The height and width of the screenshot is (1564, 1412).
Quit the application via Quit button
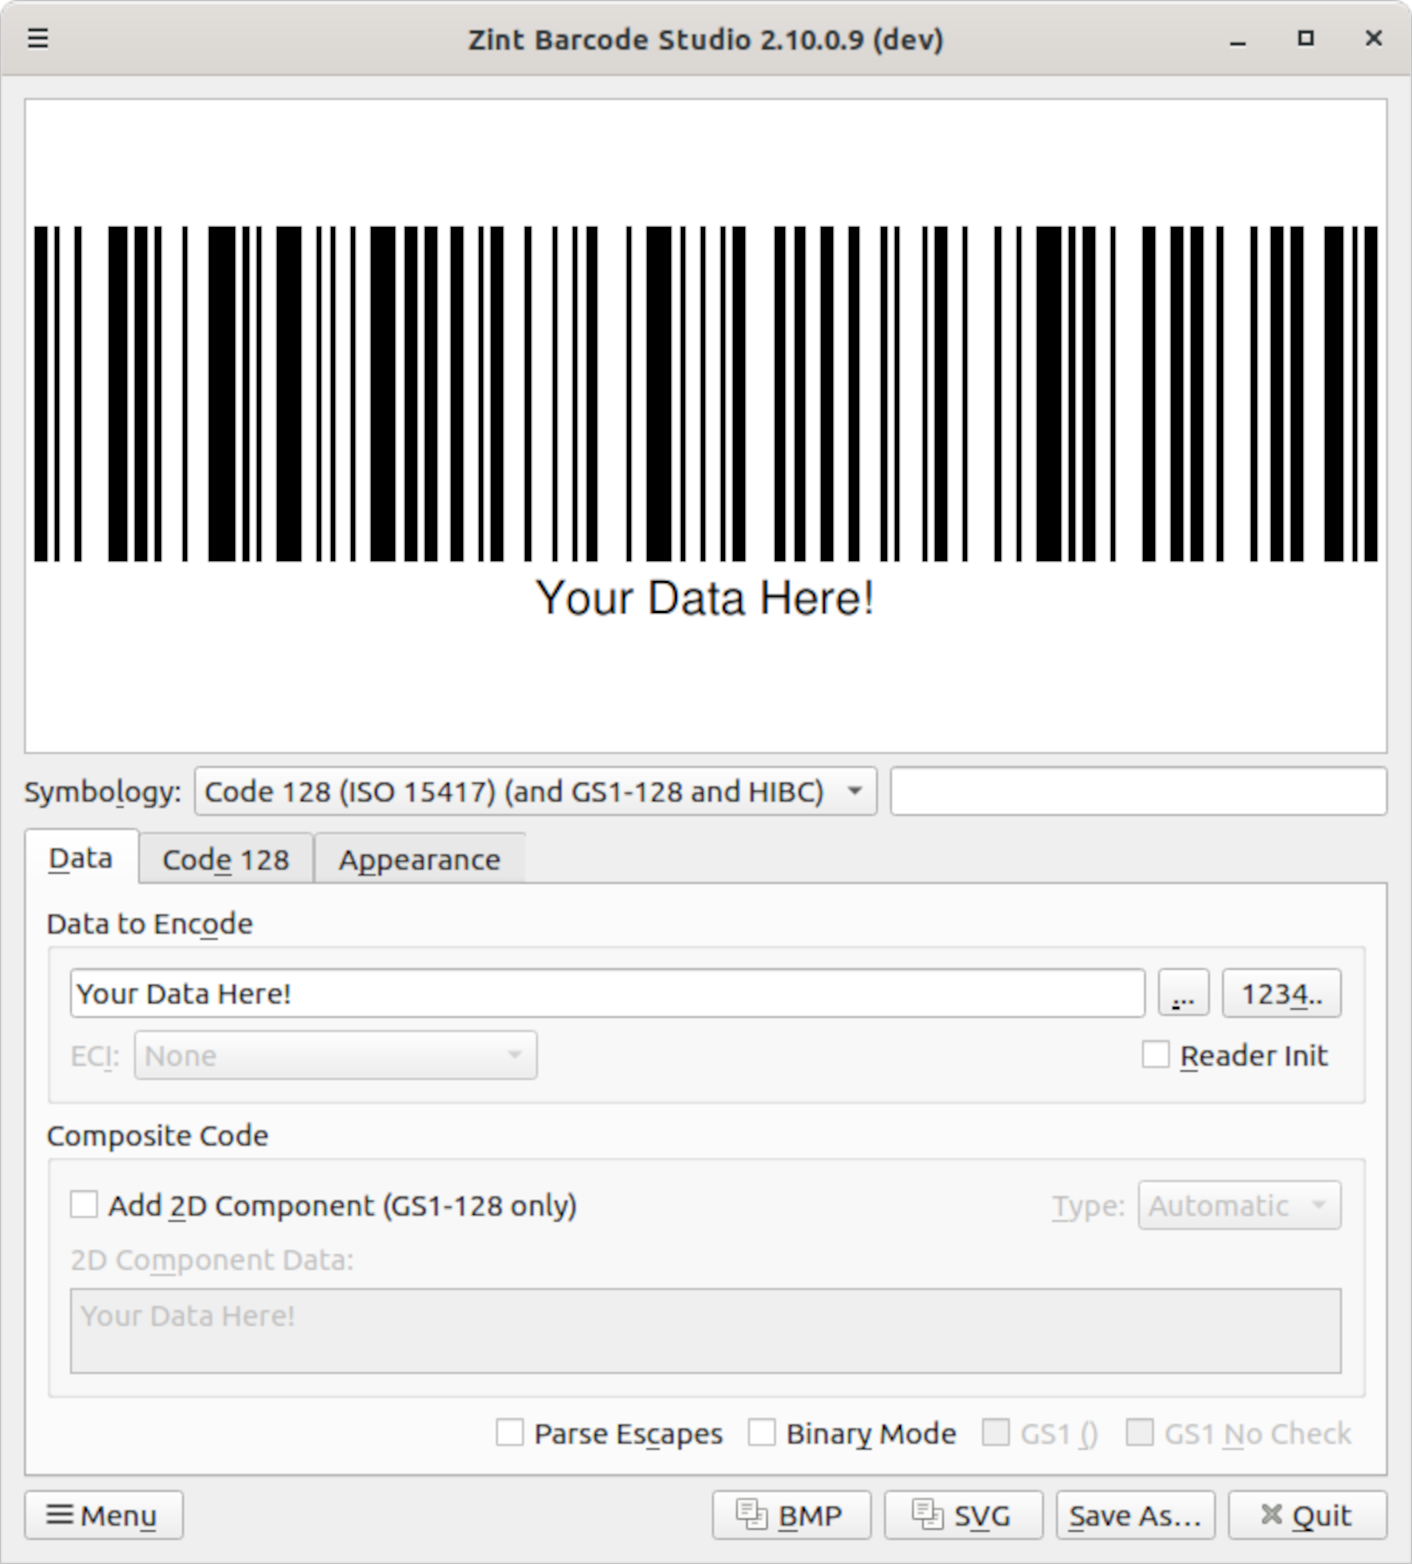click(1307, 1515)
